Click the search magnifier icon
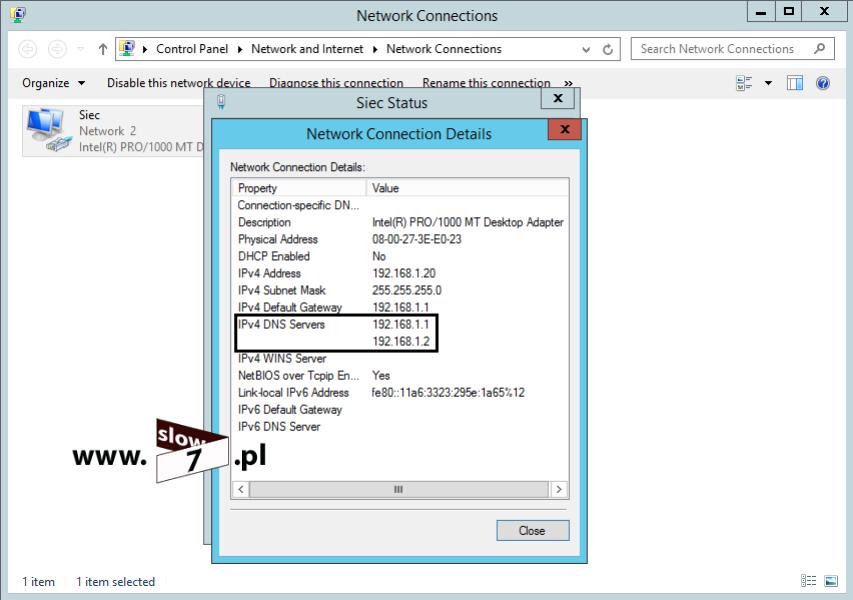853x600 pixels. tap(819, 48)
